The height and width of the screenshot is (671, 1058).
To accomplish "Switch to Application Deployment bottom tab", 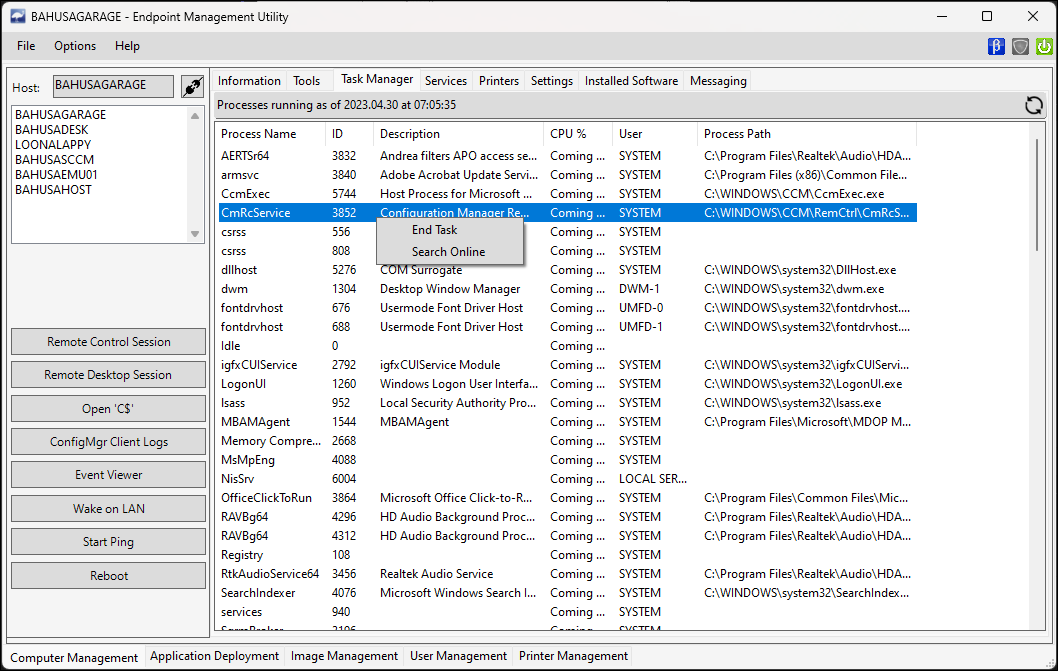I will [215, 656].
